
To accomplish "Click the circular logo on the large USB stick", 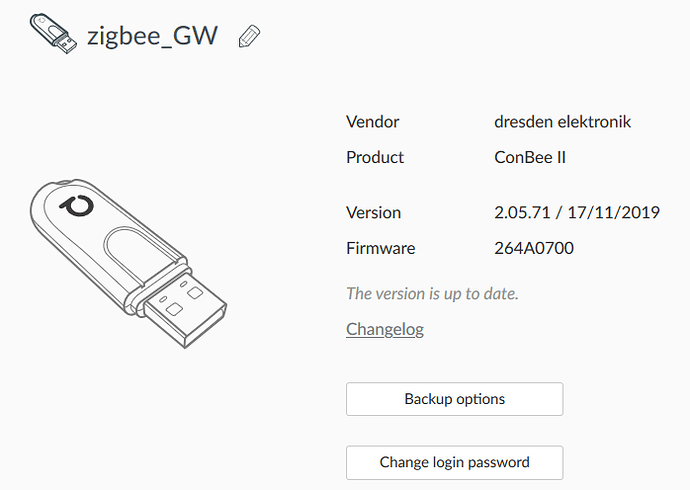I will [x=77, y=206].
